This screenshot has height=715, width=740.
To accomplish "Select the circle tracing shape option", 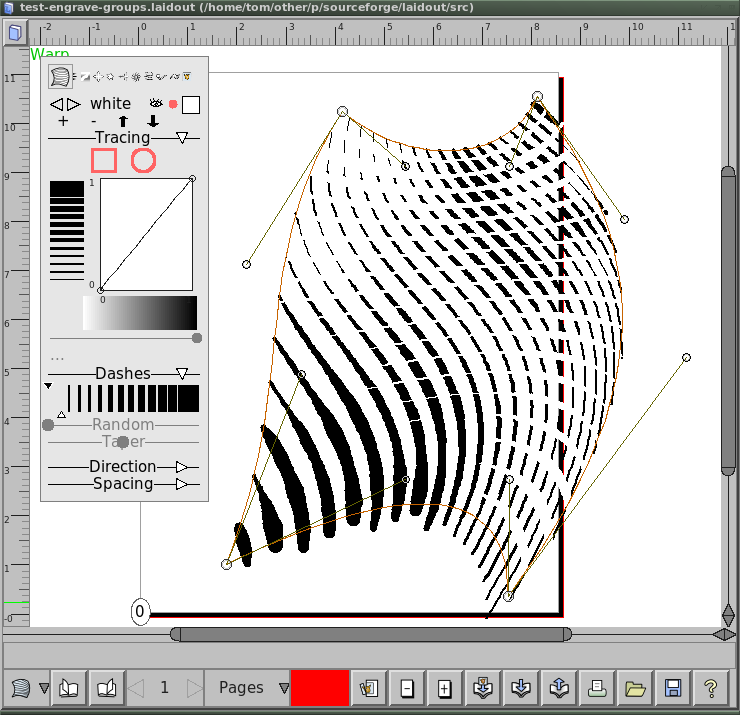I will 143,160.
